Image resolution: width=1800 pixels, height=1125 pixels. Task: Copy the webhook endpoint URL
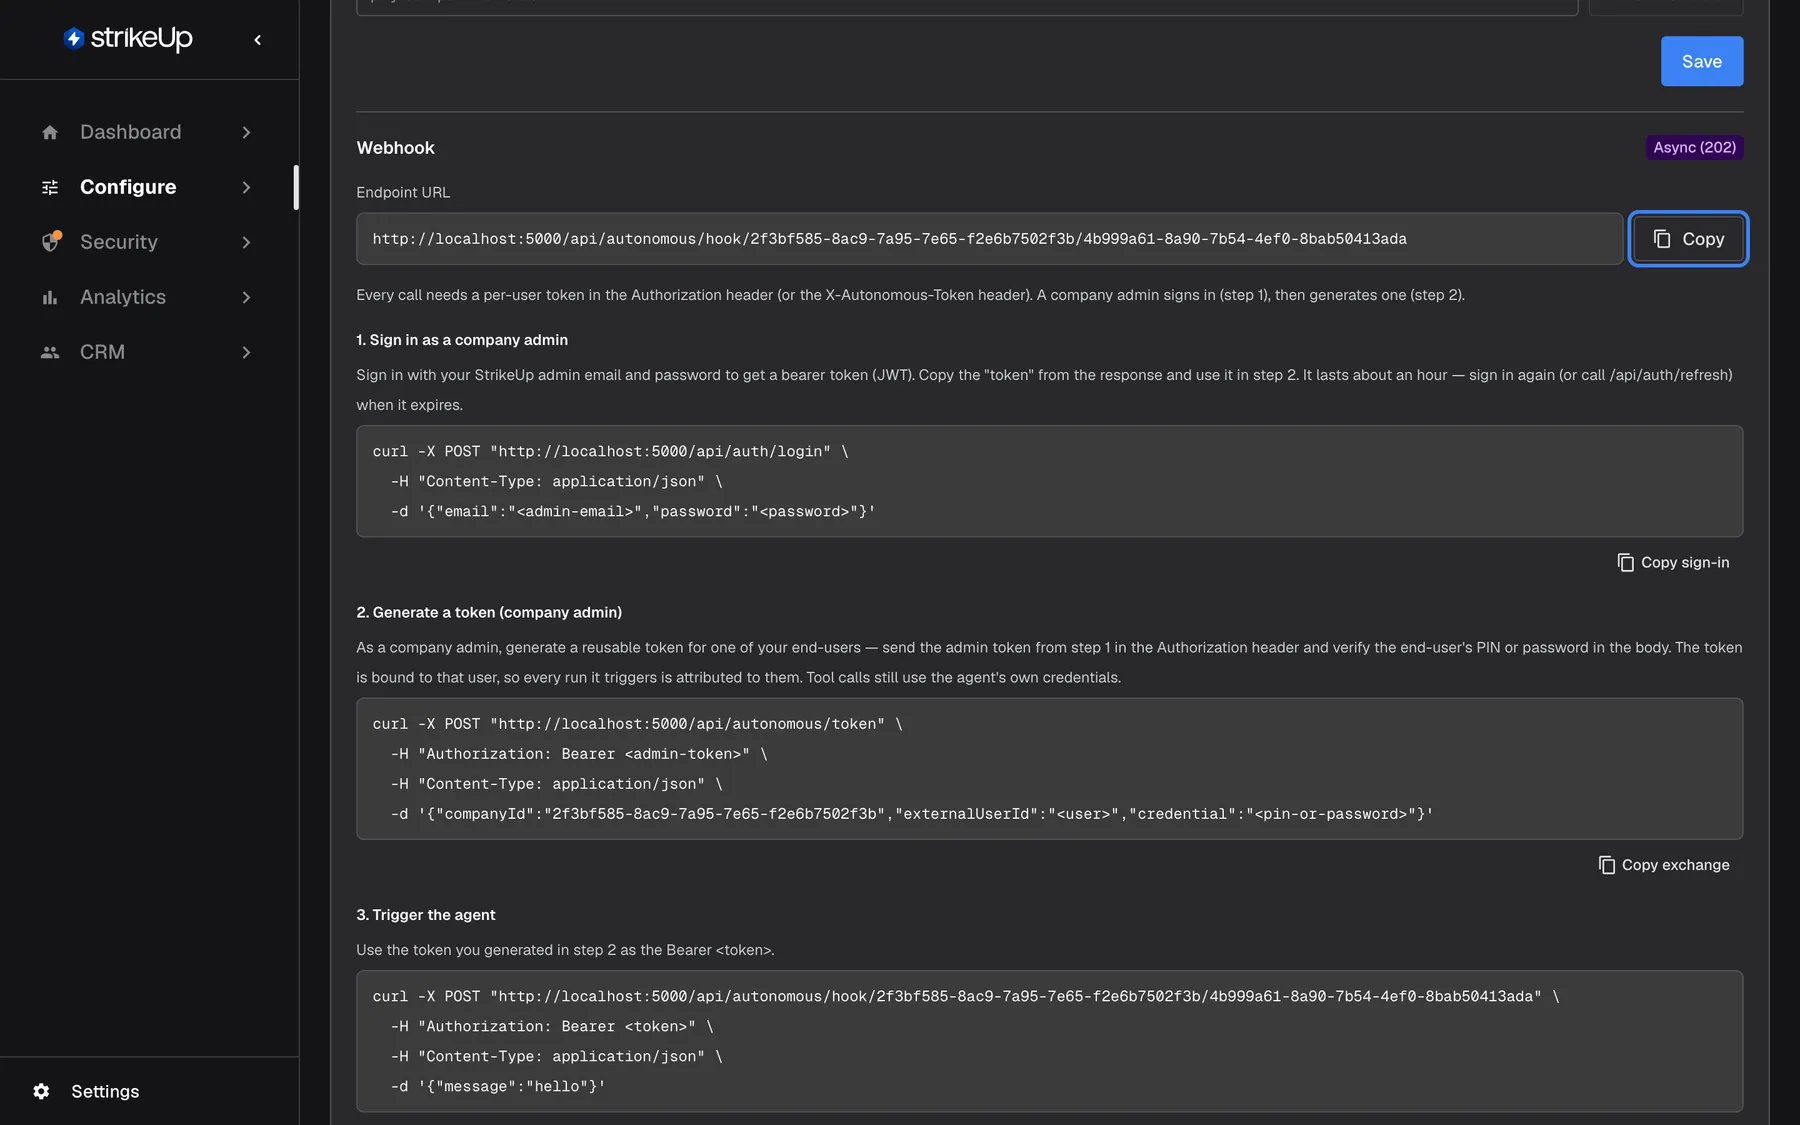point(1687,239)
